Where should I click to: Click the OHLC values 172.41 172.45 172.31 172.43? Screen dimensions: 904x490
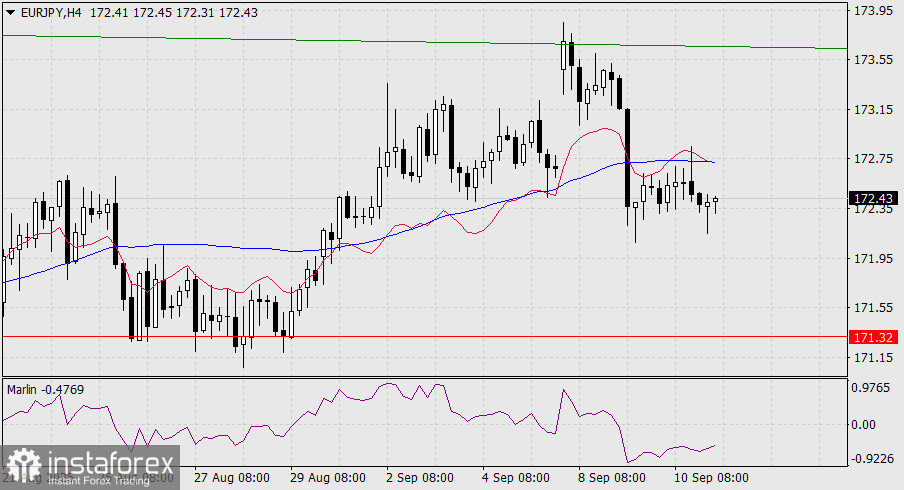[x=174, y=12]
